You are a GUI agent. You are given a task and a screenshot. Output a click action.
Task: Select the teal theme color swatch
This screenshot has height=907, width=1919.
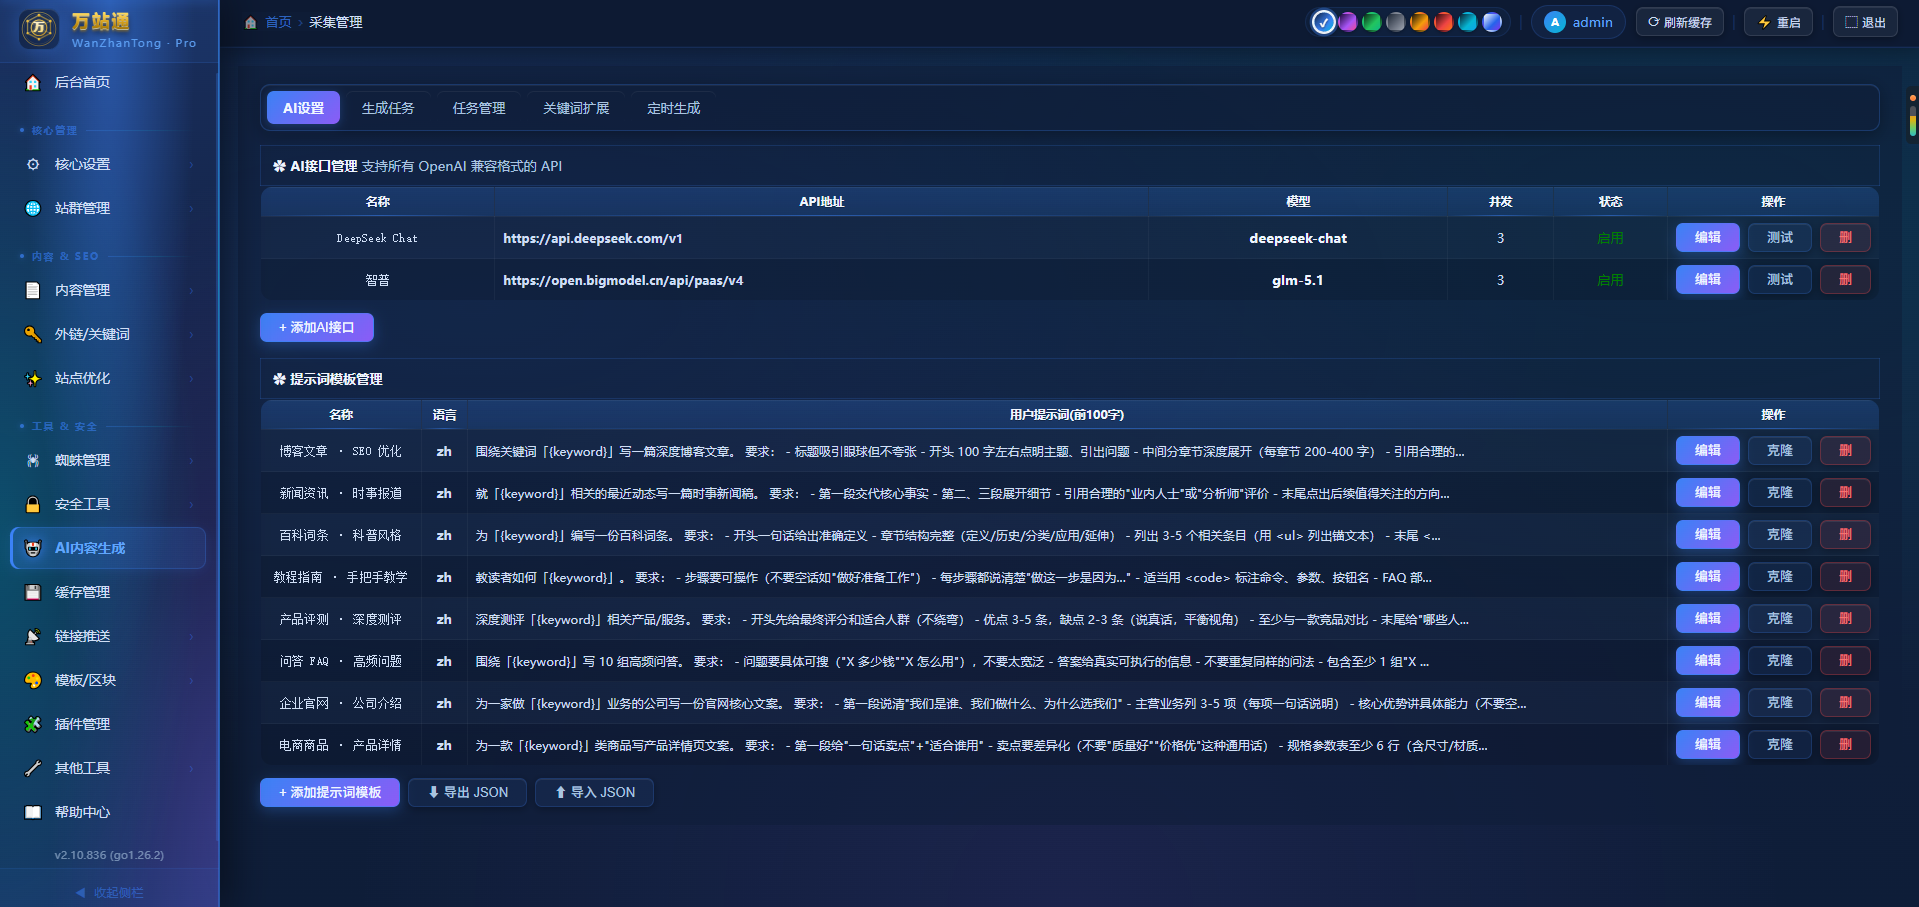pyautogui.click(x=1468, y=22)
